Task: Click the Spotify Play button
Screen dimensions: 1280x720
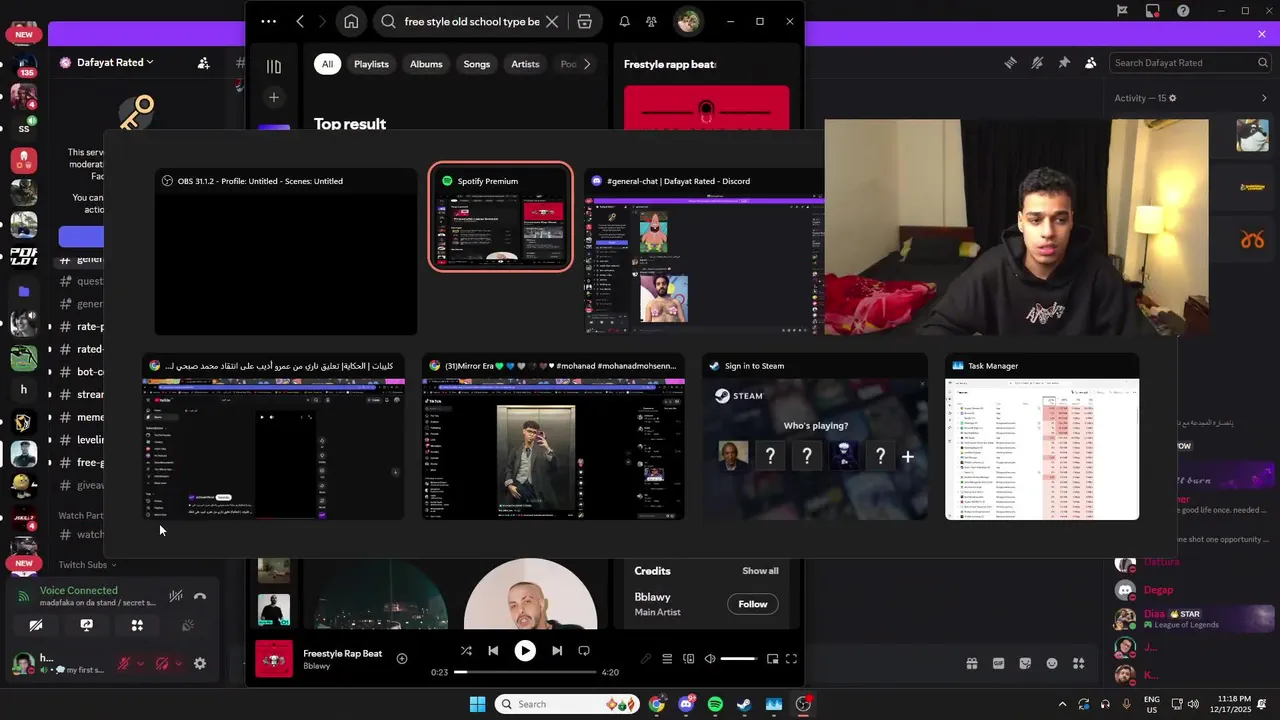Action: click(525, 650)
